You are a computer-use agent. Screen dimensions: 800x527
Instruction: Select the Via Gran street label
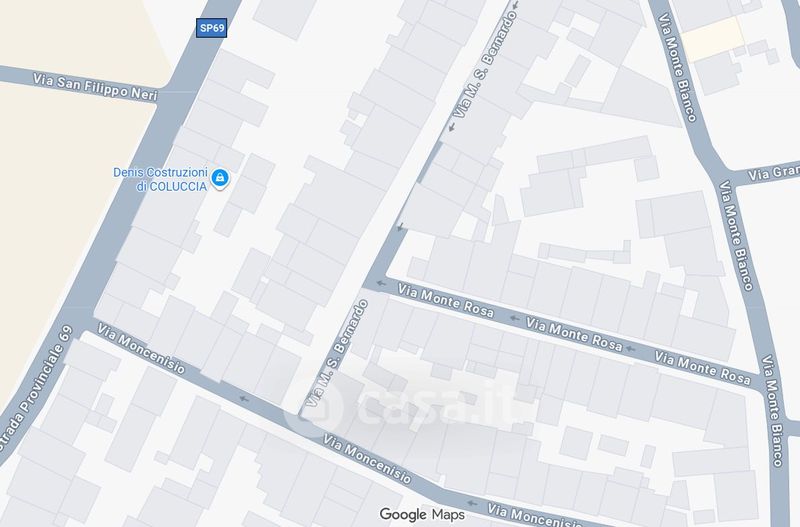click(773, 172)
